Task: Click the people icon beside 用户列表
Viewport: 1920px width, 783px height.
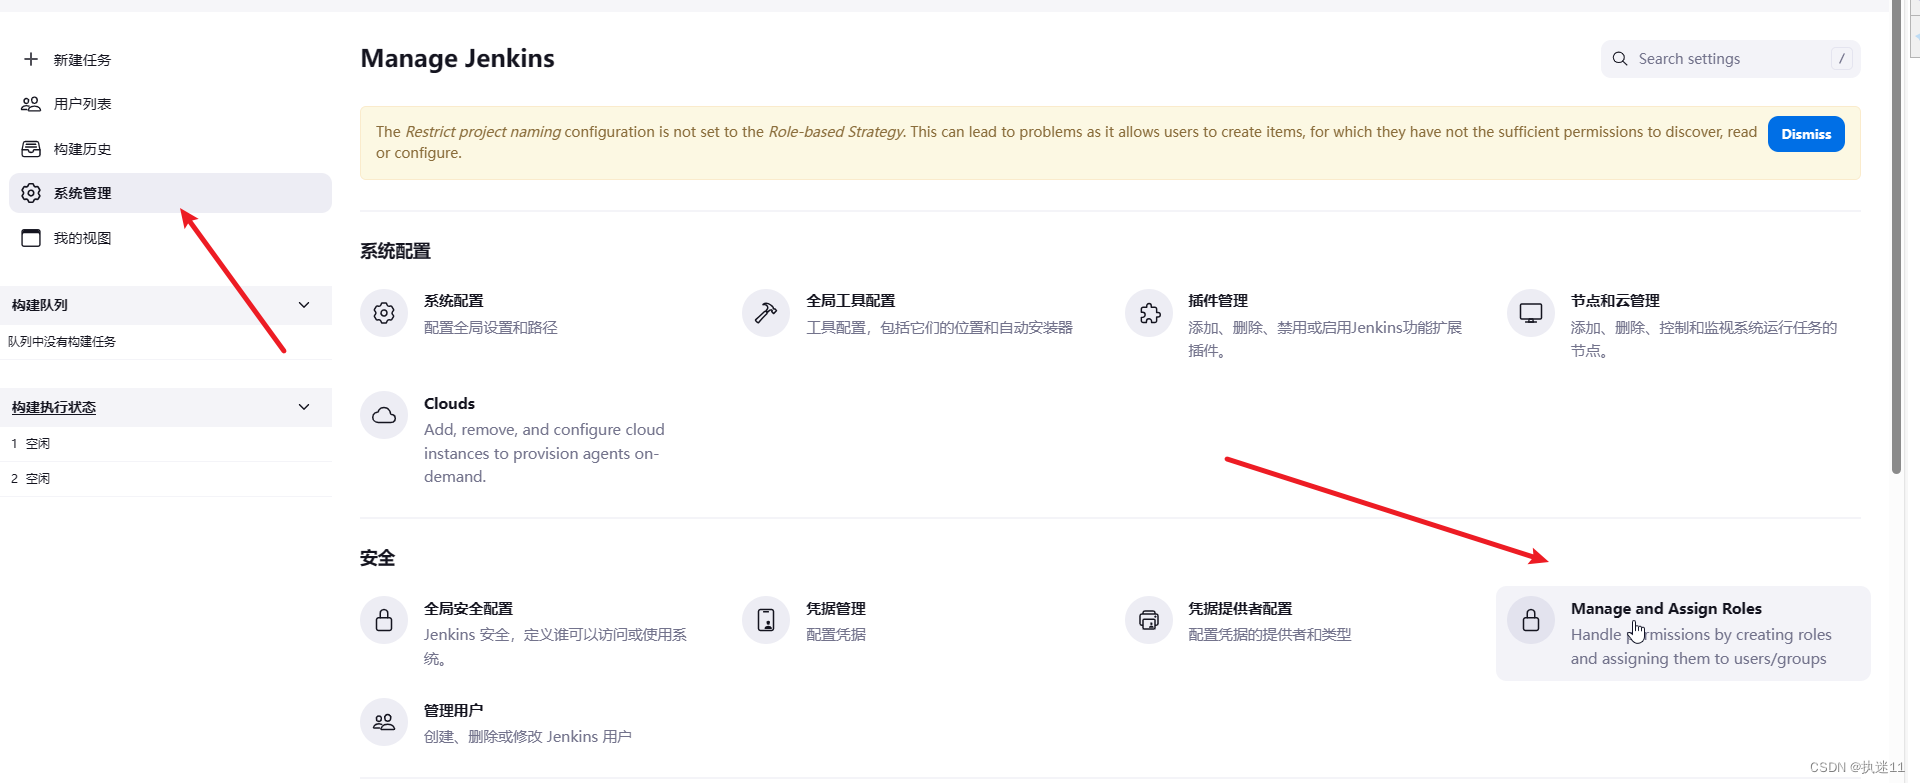Action: pyautogui.click(x=31, y=104)
